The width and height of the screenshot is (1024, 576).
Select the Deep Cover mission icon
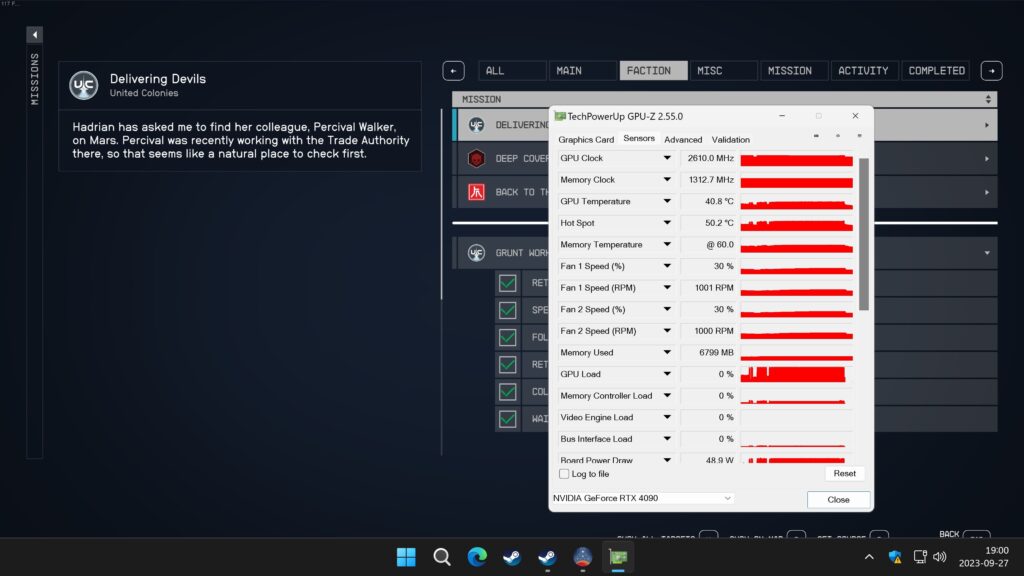click(x=476, y=159)
